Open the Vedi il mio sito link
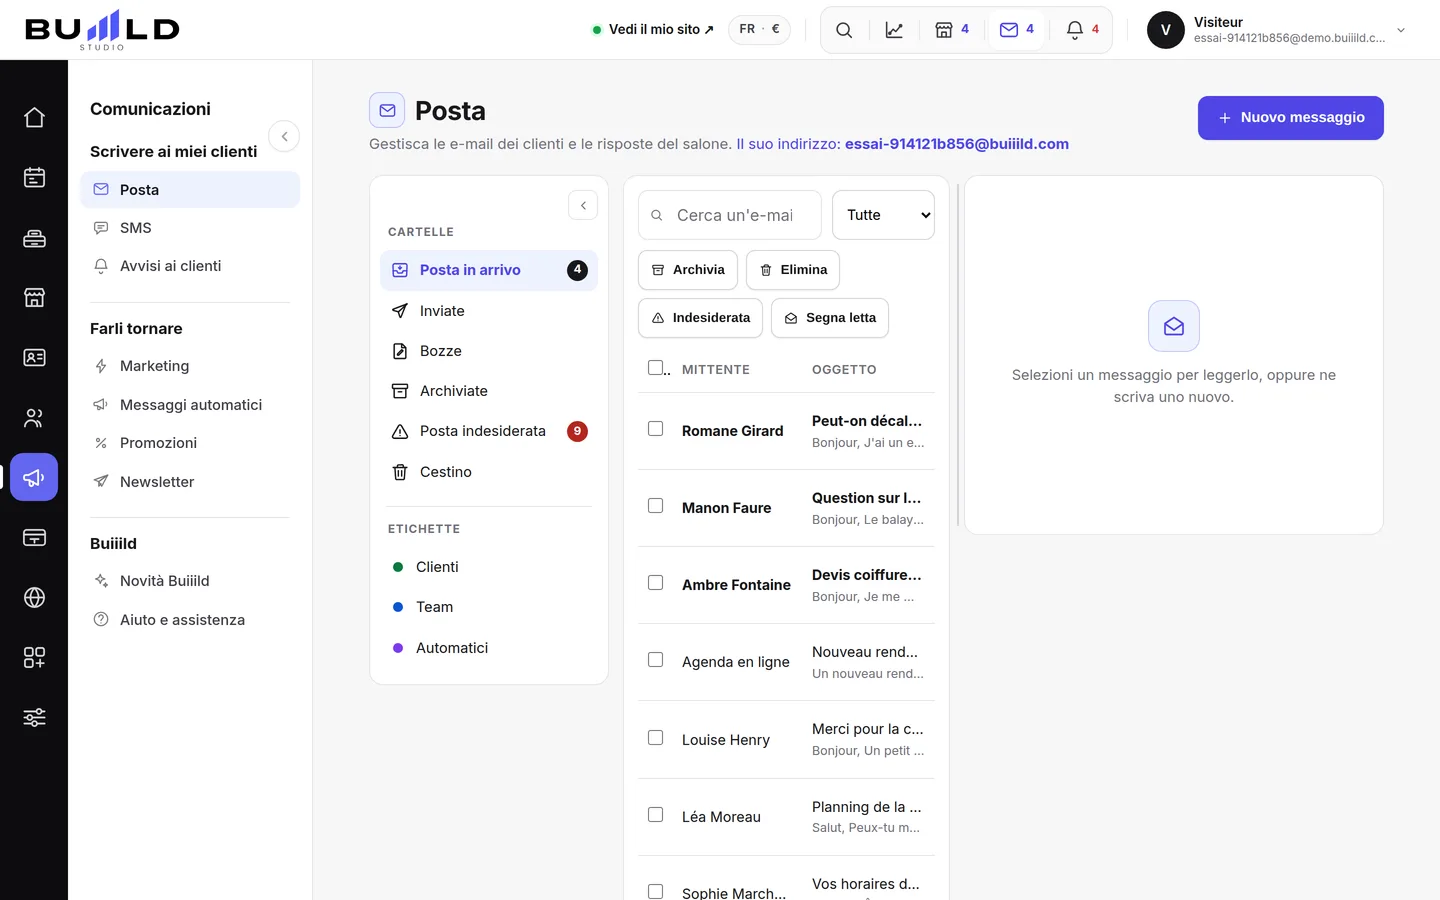1440x900 pixels. click(654, 30)
